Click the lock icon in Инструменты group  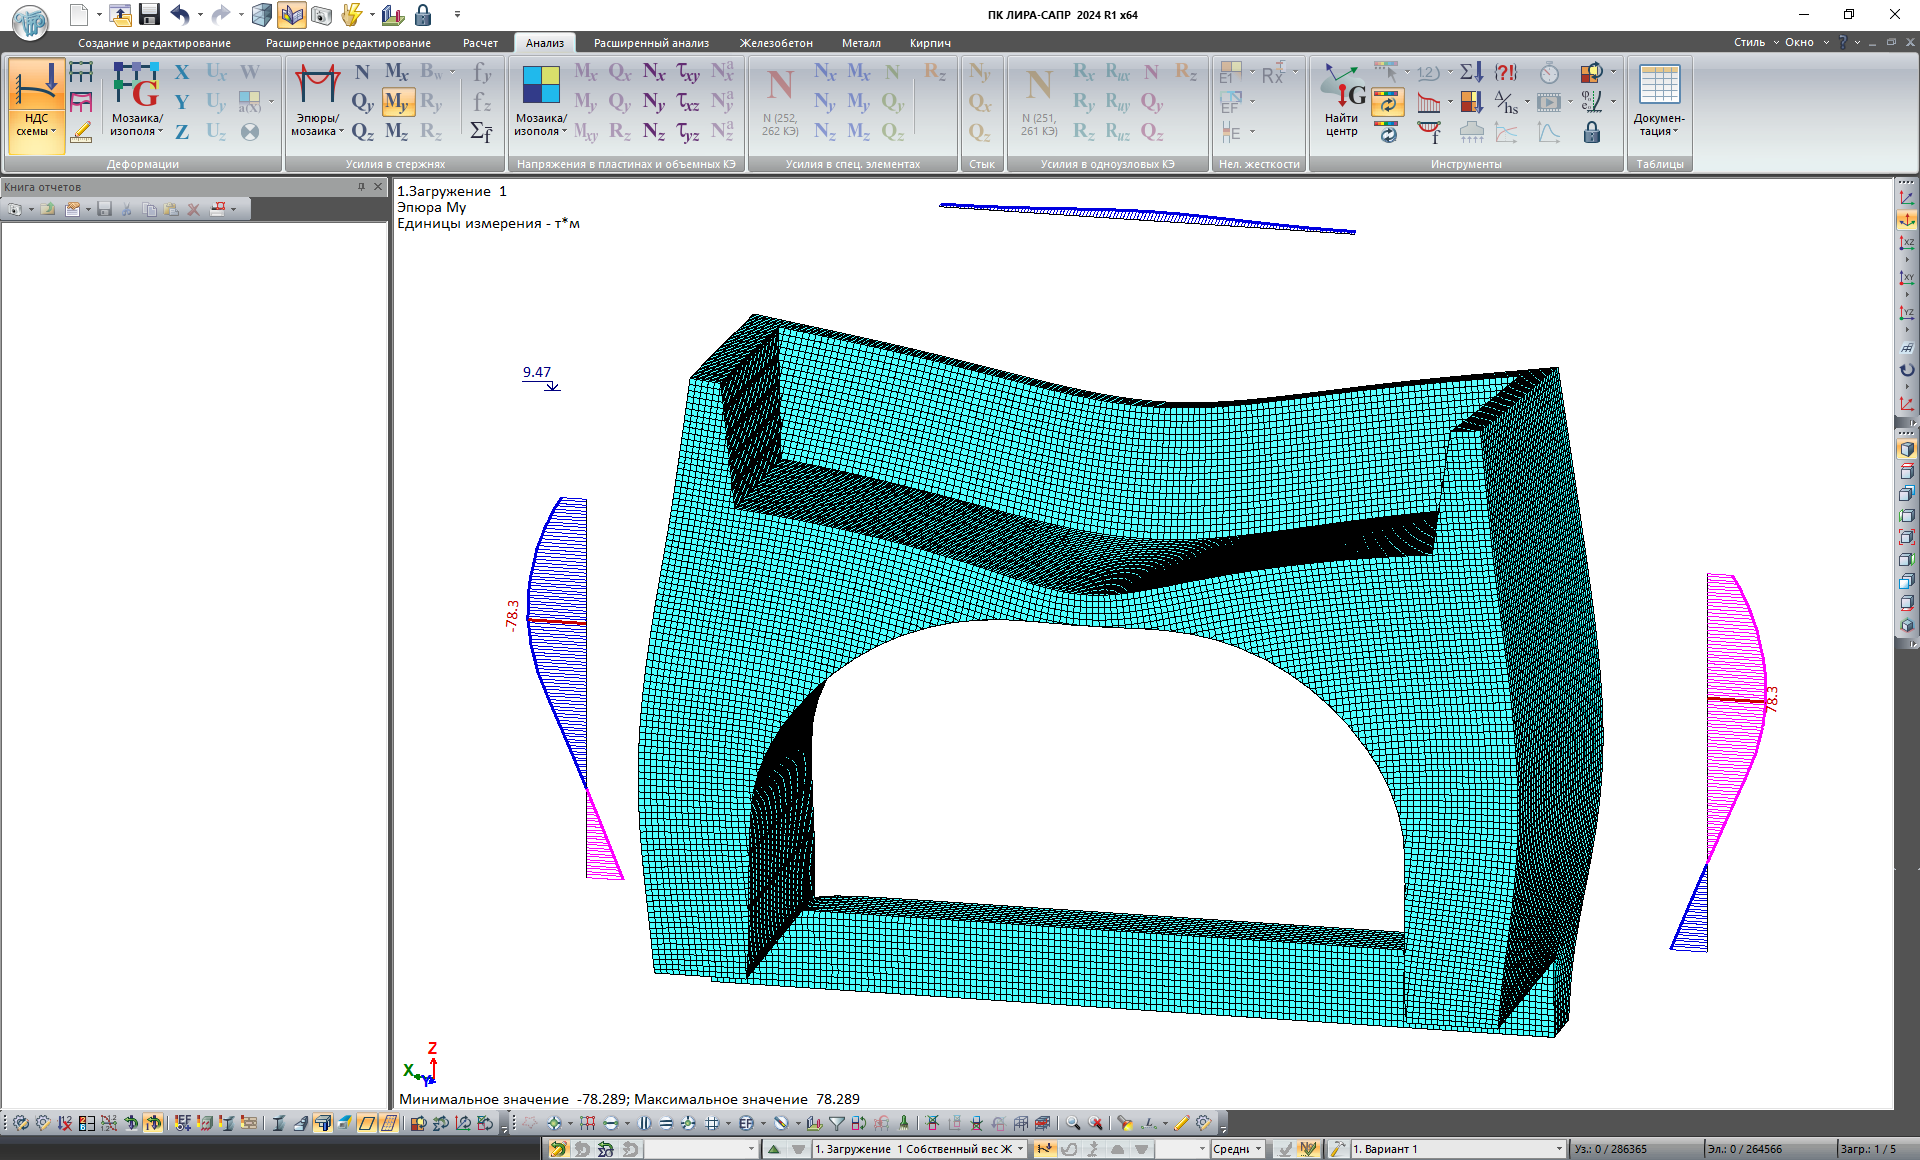pyautogui.click(x=1592, y=132)
